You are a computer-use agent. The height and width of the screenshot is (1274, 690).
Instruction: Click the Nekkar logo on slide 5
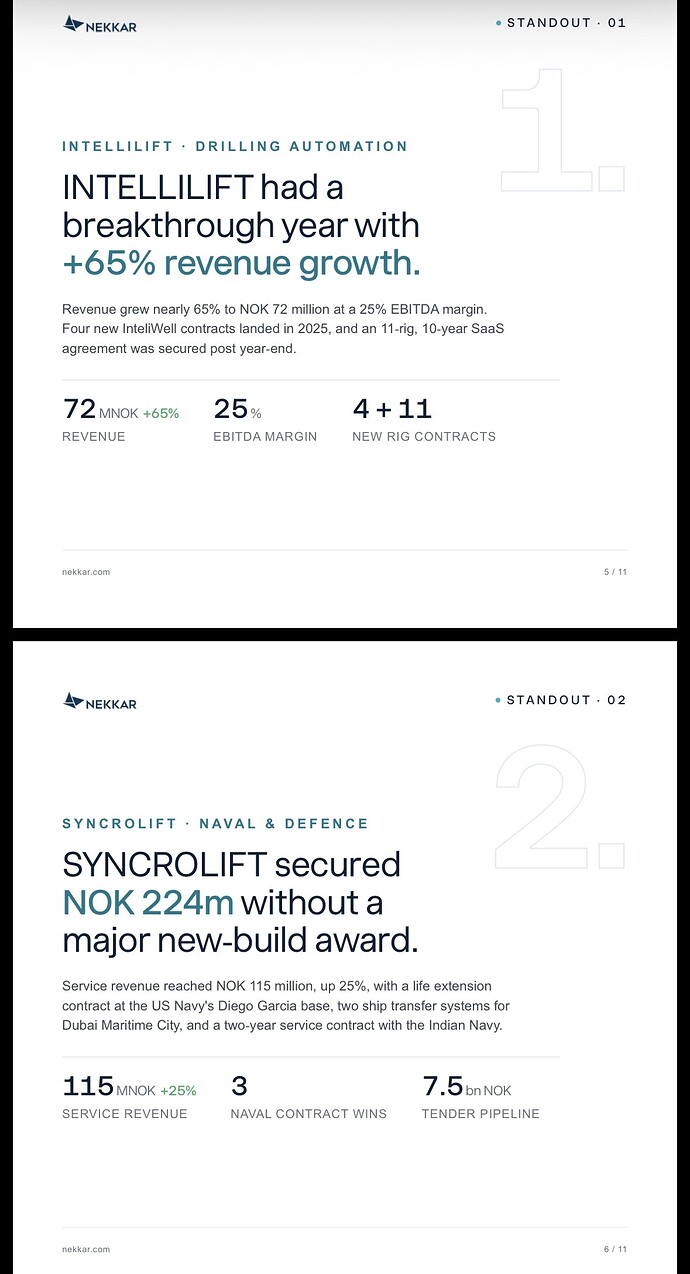point(99,25)
